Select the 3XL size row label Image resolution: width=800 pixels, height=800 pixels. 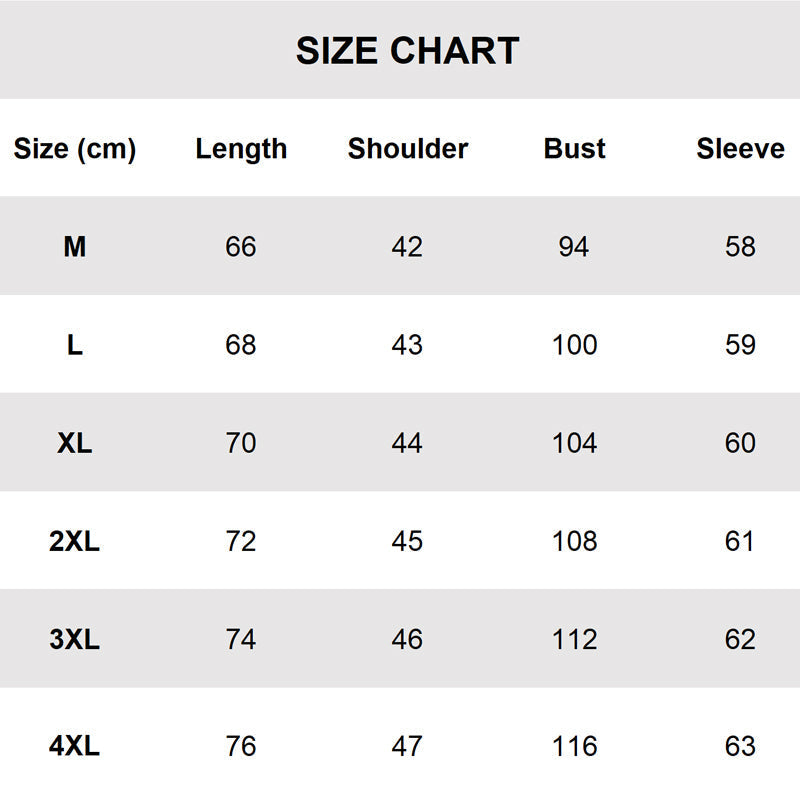click(x=75, y=639)
